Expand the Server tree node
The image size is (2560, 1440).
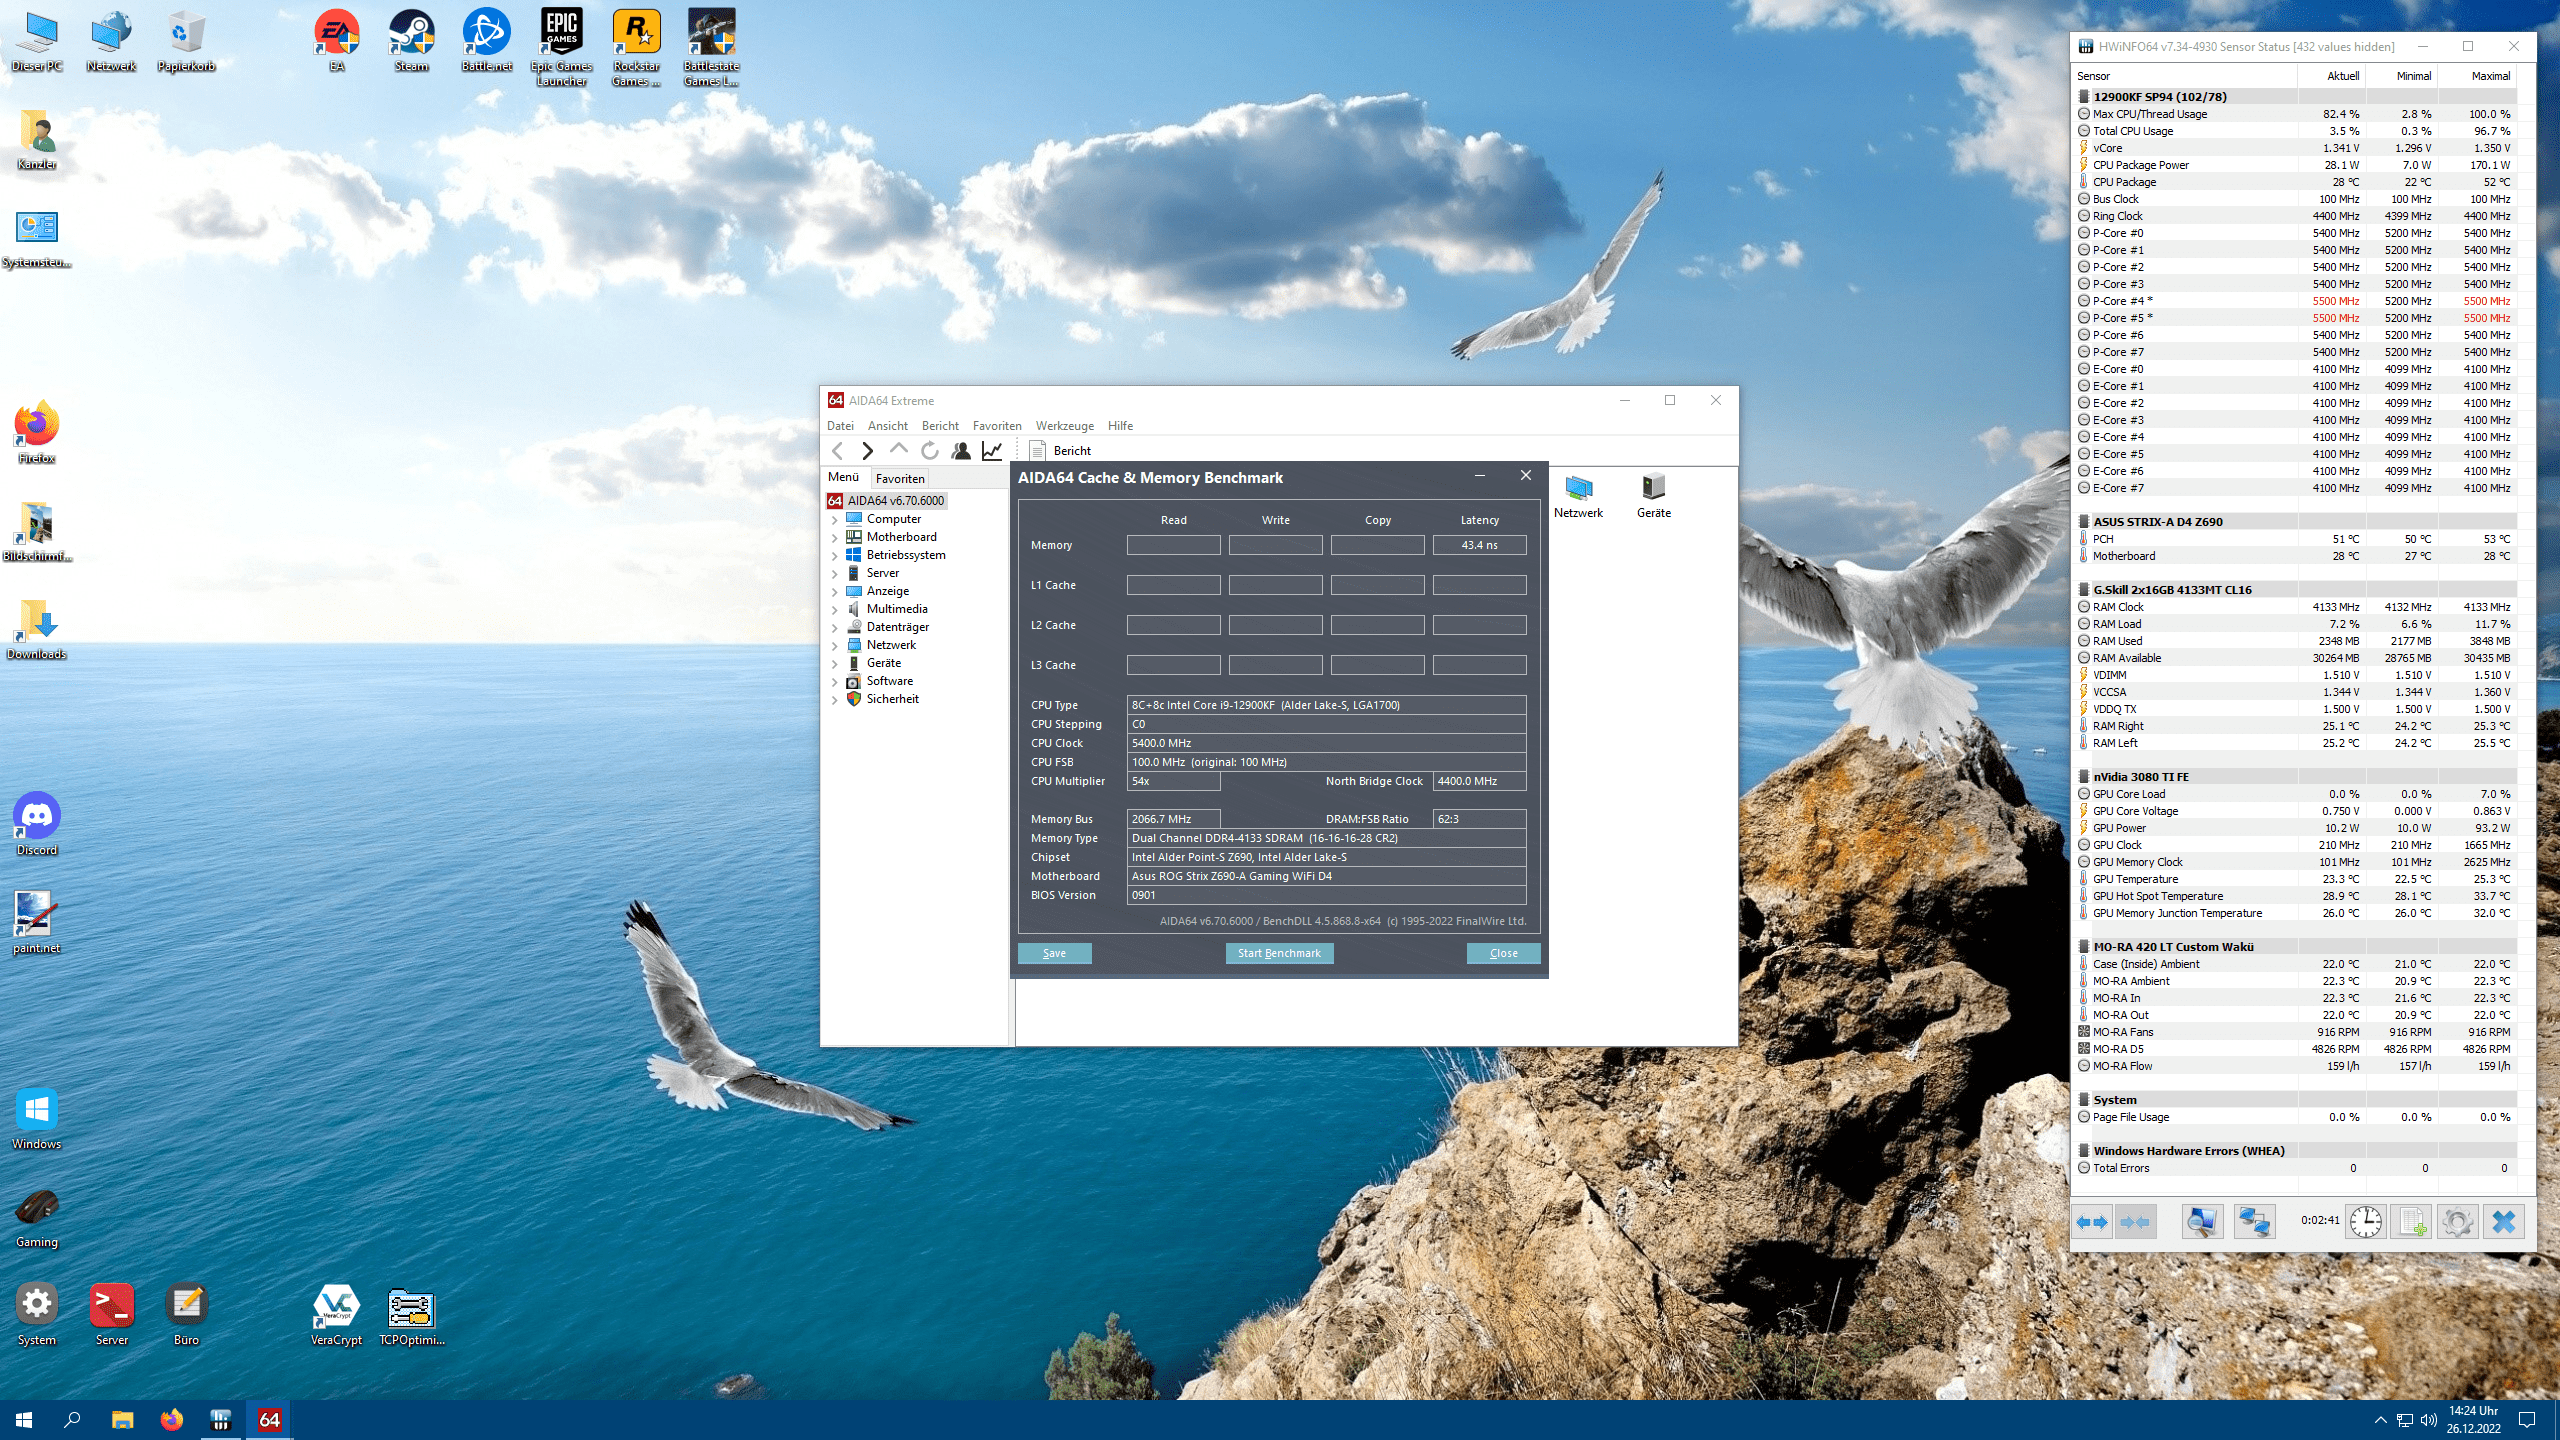tap(834, 574)
